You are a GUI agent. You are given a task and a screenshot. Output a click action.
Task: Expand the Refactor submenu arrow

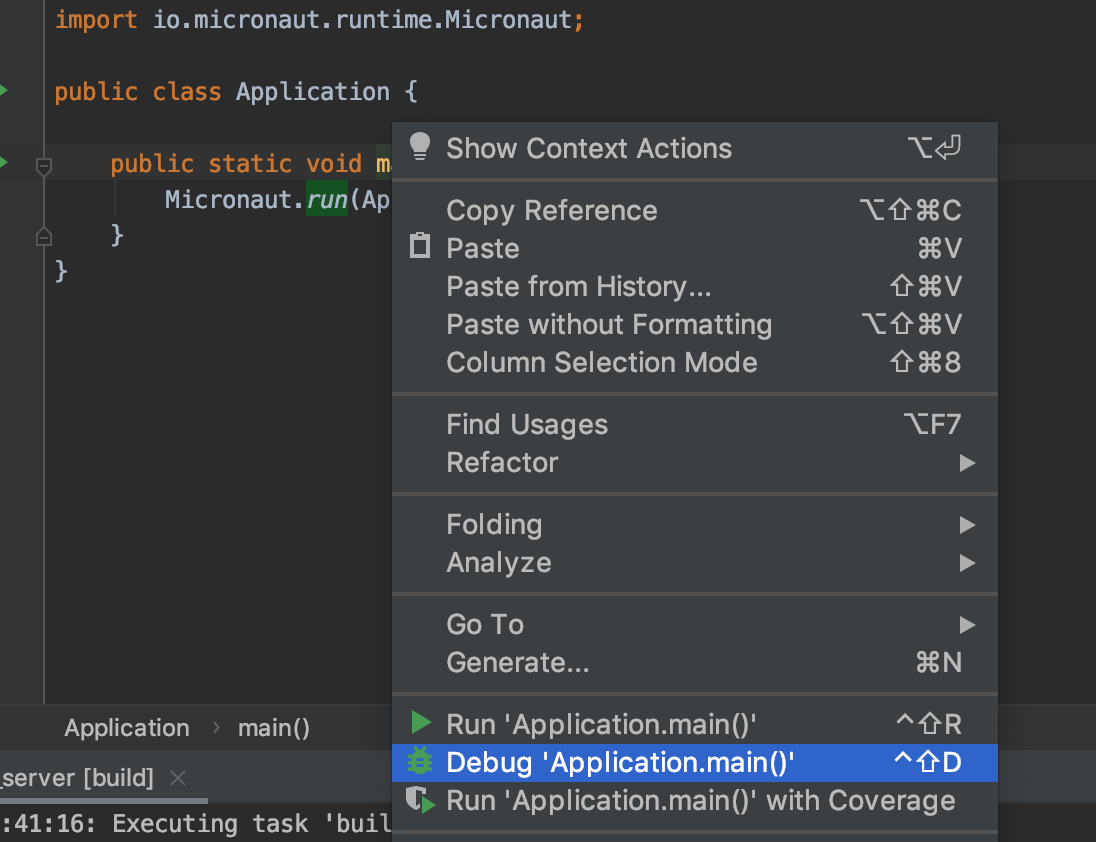967,463
